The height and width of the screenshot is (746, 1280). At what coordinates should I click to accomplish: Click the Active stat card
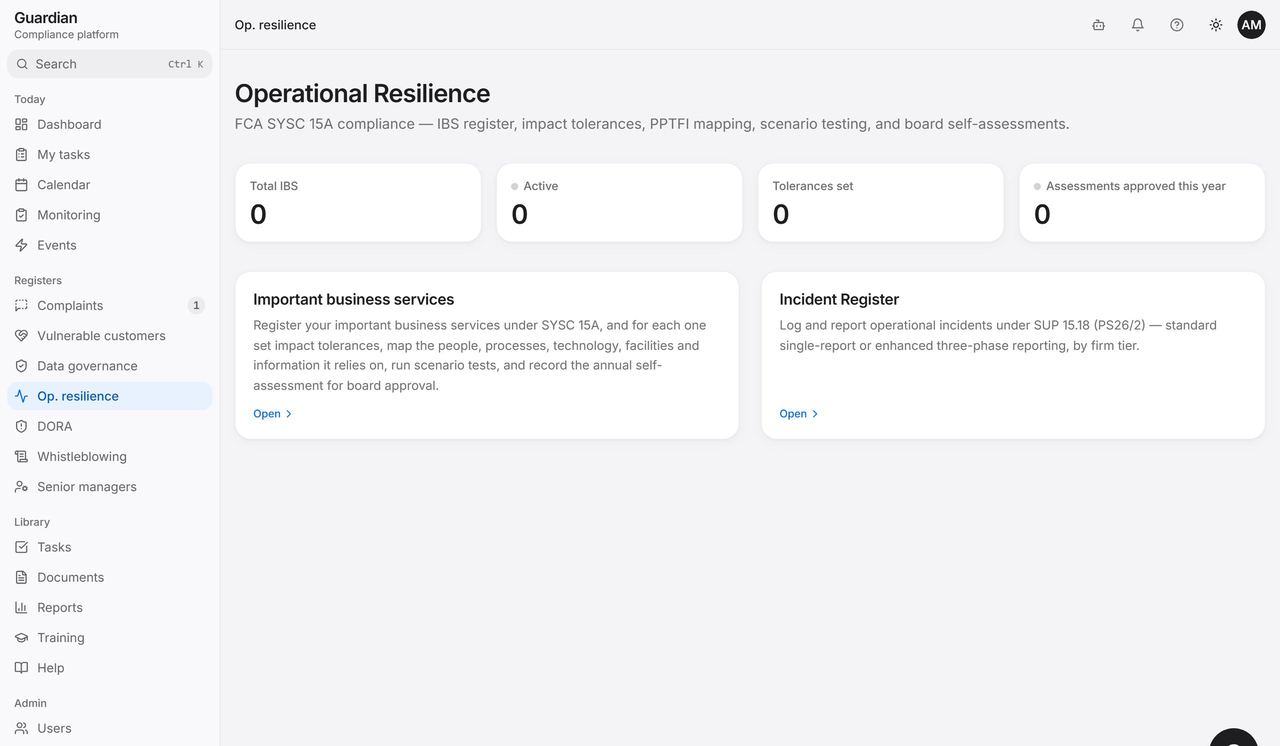[x=620, y=203]
